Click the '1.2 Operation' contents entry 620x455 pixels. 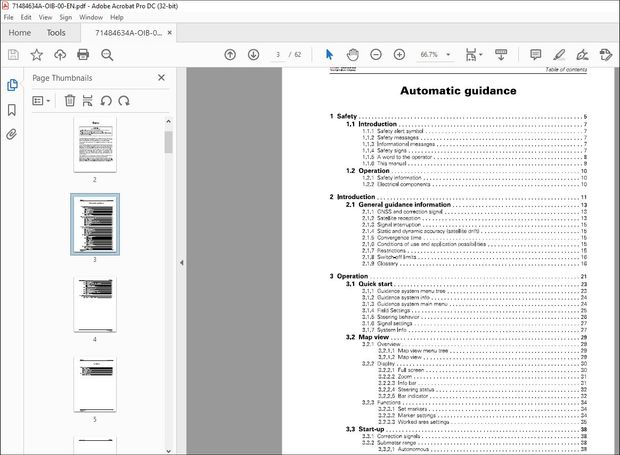point(467,171)
